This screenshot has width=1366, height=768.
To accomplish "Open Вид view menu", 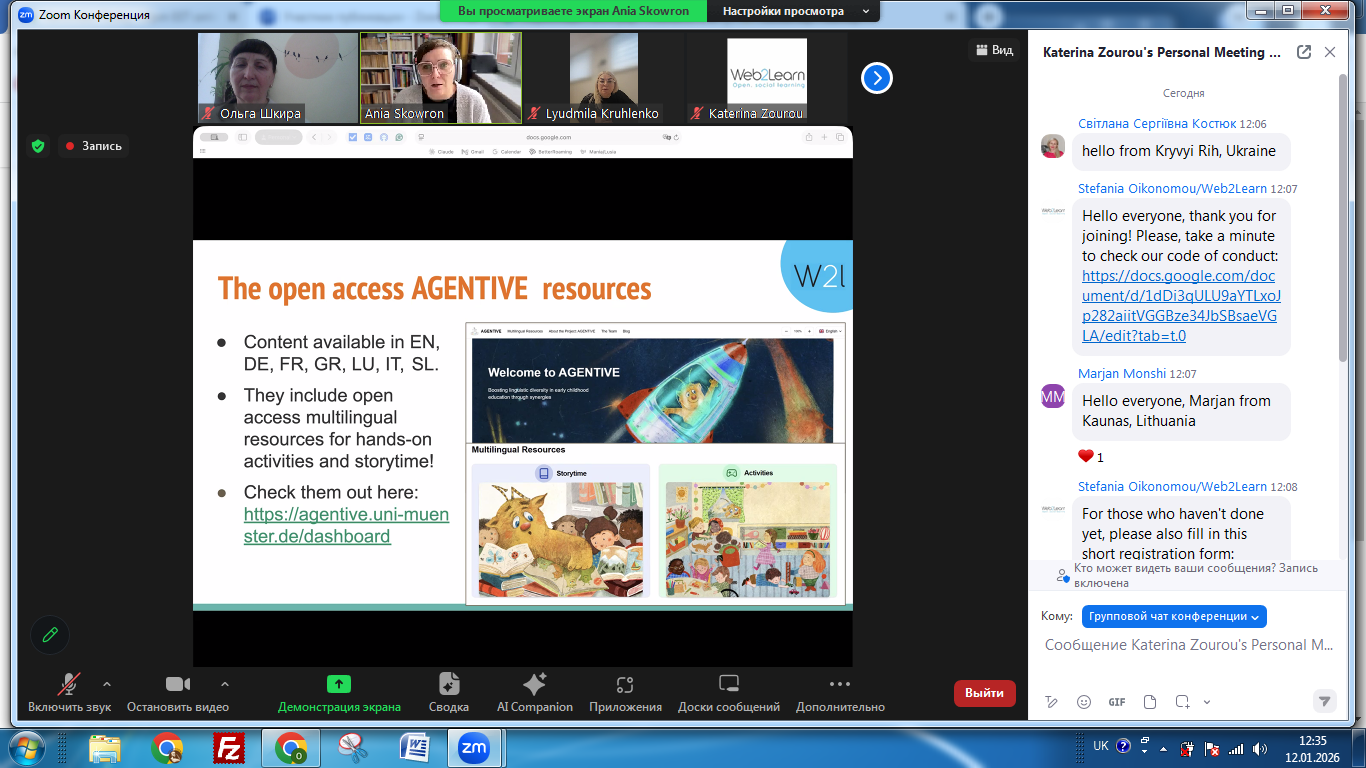I will pos(993,50).
